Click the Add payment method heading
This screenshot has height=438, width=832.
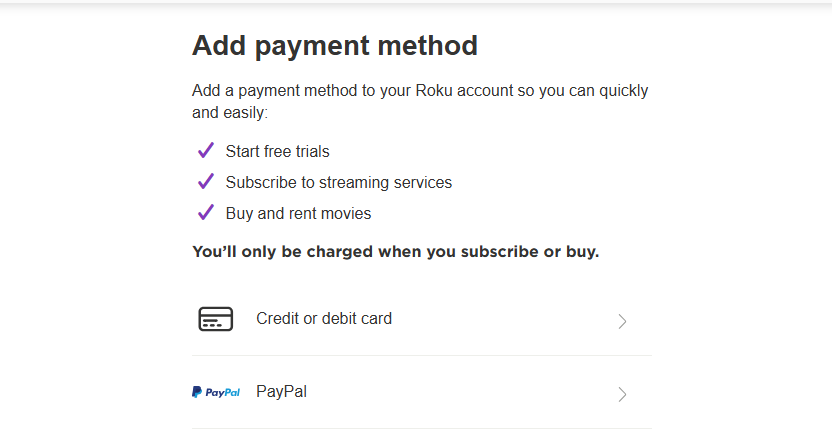pos(335,46)
